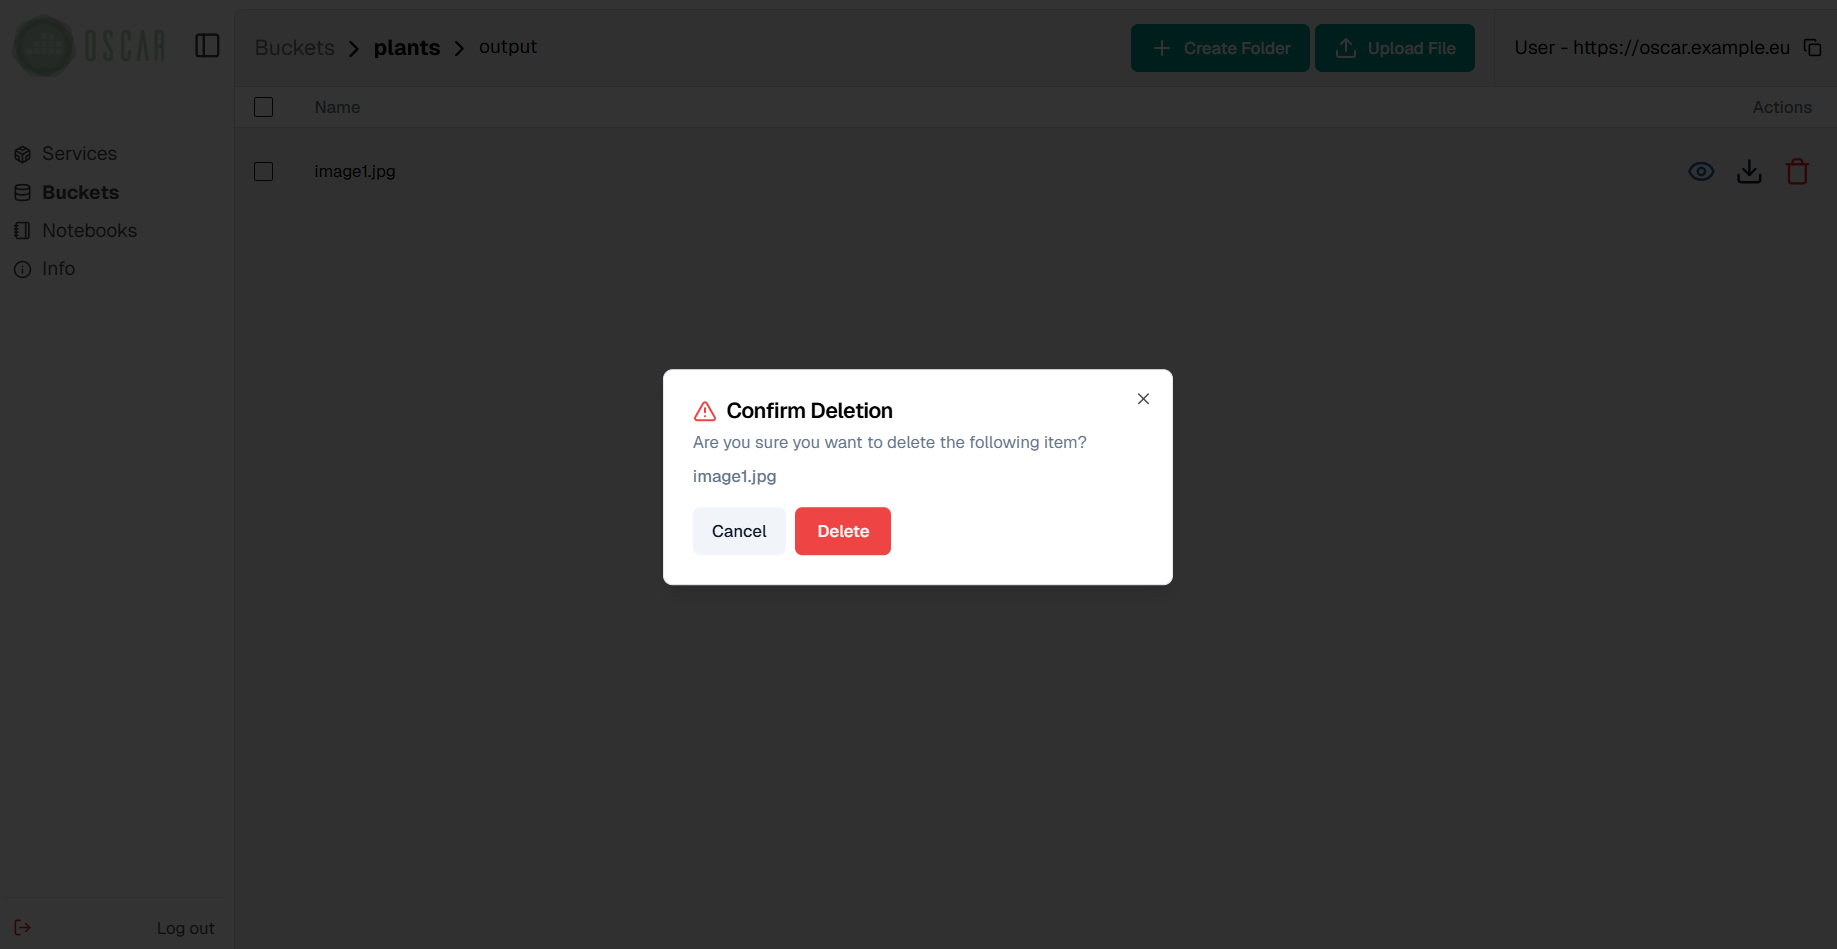Toggle the sidebar collapse icon
The width and height of the screenshot is (1837, 949).
point(207,46)
